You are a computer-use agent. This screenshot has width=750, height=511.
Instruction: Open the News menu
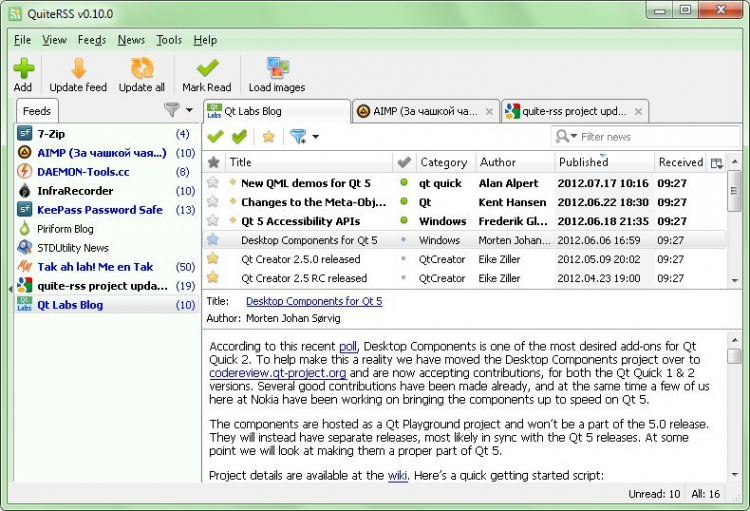tap(131, 40)
